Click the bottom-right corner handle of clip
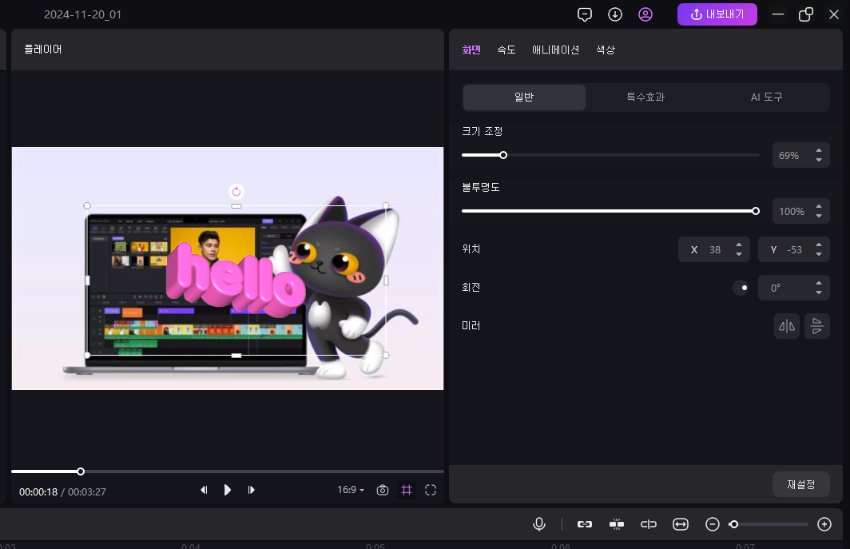 click(385, 355)
